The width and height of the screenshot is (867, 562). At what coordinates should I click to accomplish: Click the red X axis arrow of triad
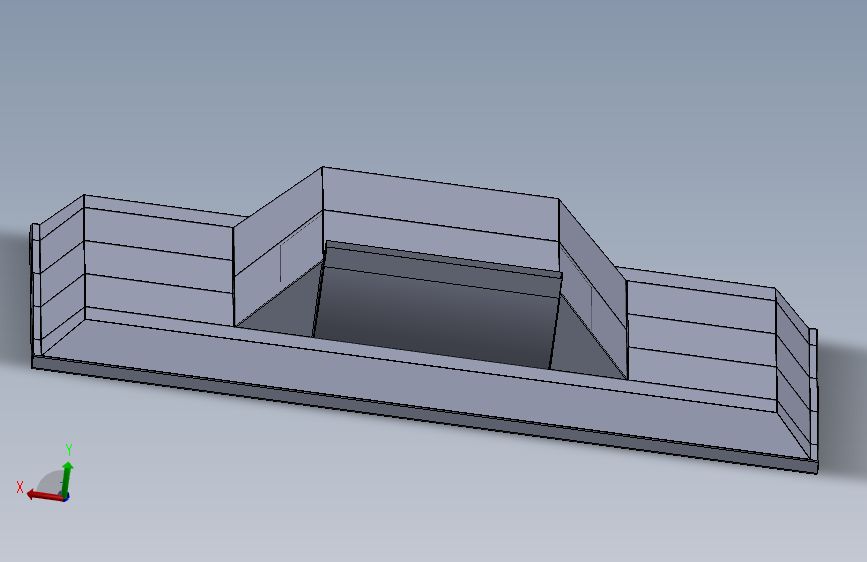[45, 495]
